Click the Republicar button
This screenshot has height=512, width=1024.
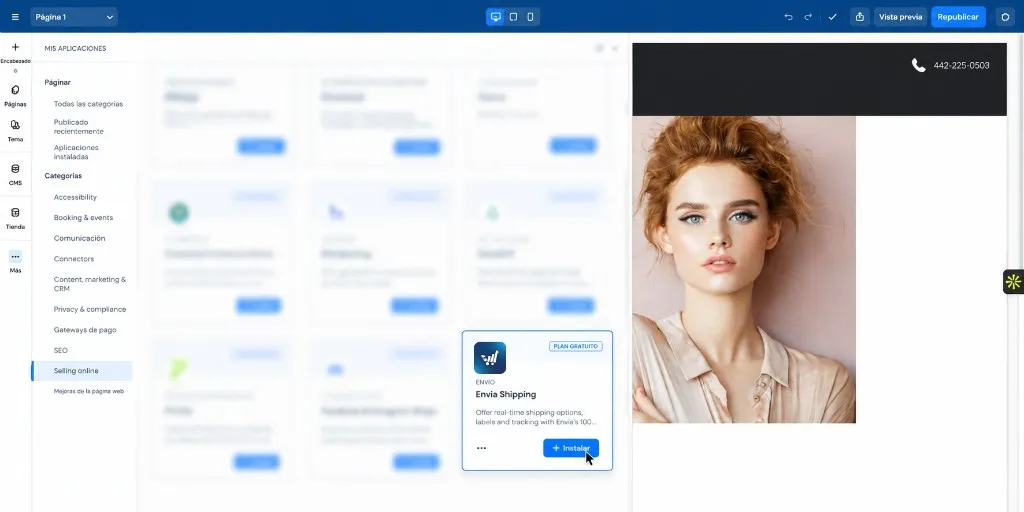(958, 17)
